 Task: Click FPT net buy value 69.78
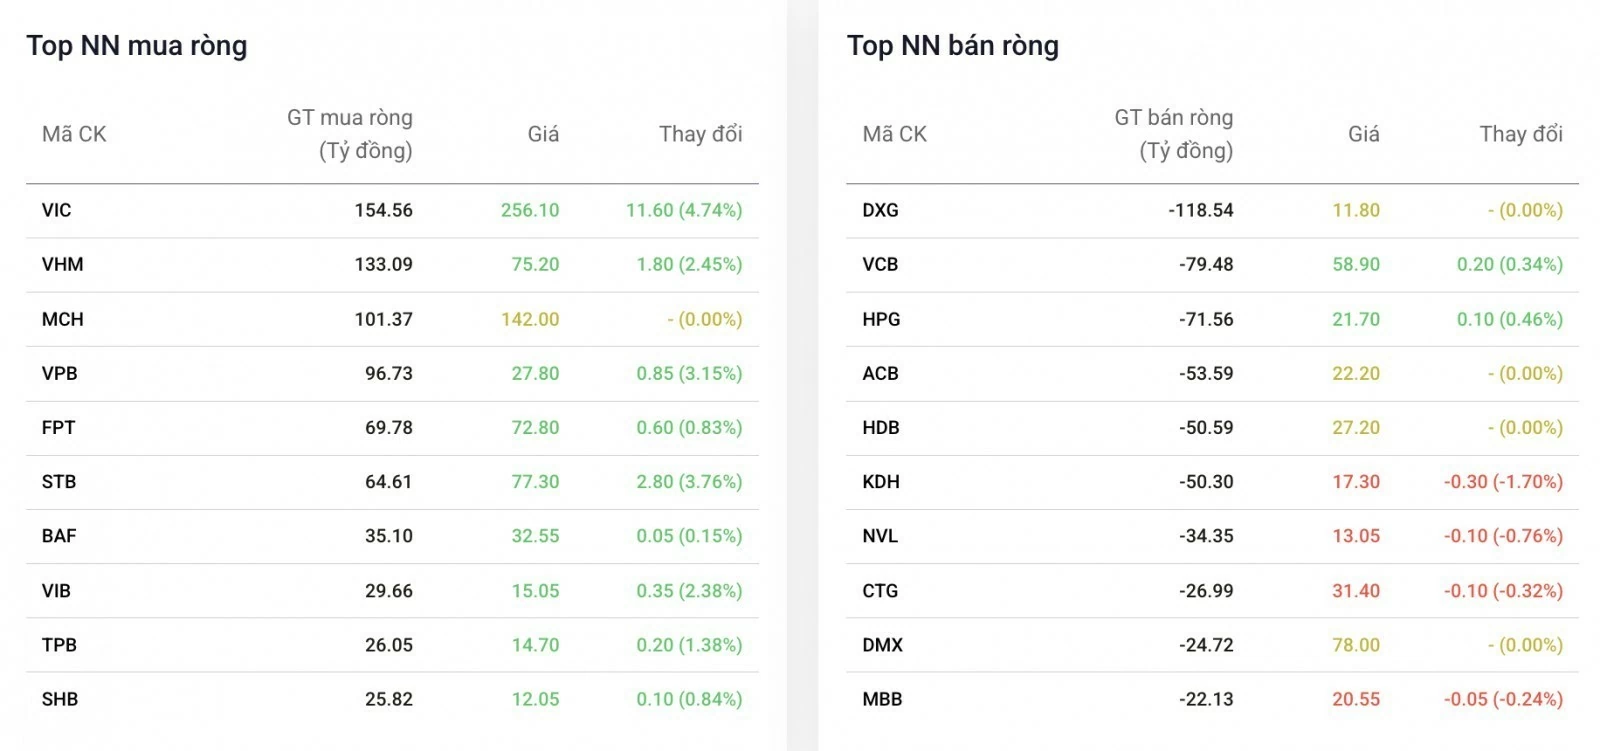(x=389, y=427)
